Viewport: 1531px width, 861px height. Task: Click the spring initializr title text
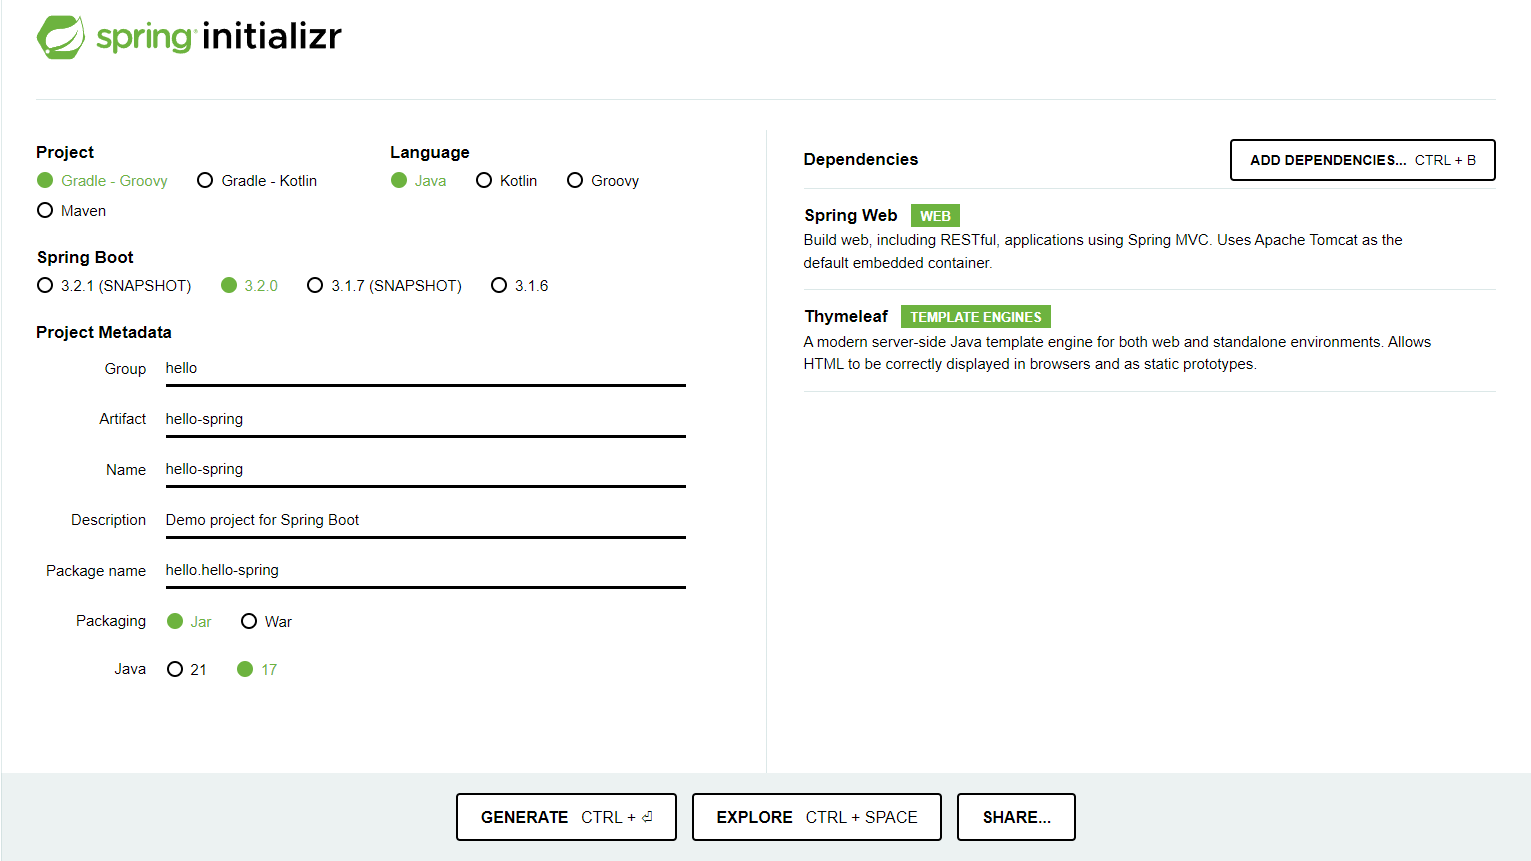pos(219,37)
